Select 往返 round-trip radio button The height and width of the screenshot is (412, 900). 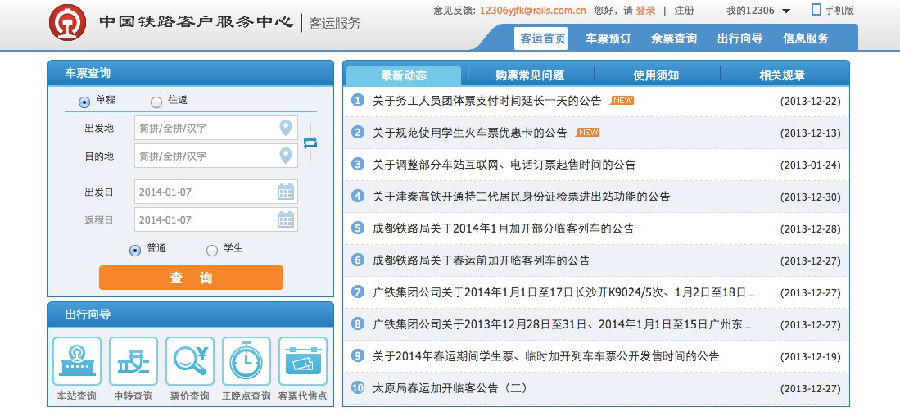pyautogui.click(x=156, y=102)
